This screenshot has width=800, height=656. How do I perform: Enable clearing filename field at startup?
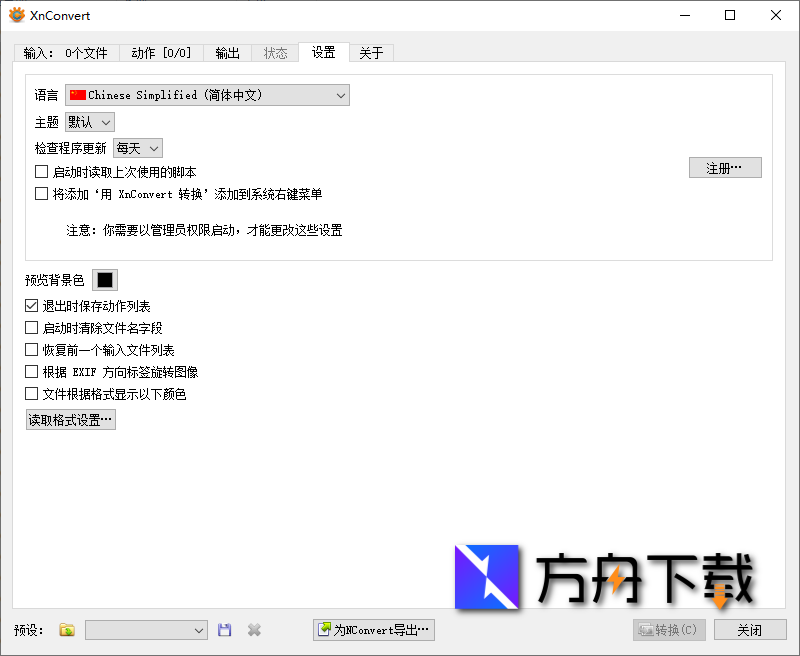coord(32,327)
